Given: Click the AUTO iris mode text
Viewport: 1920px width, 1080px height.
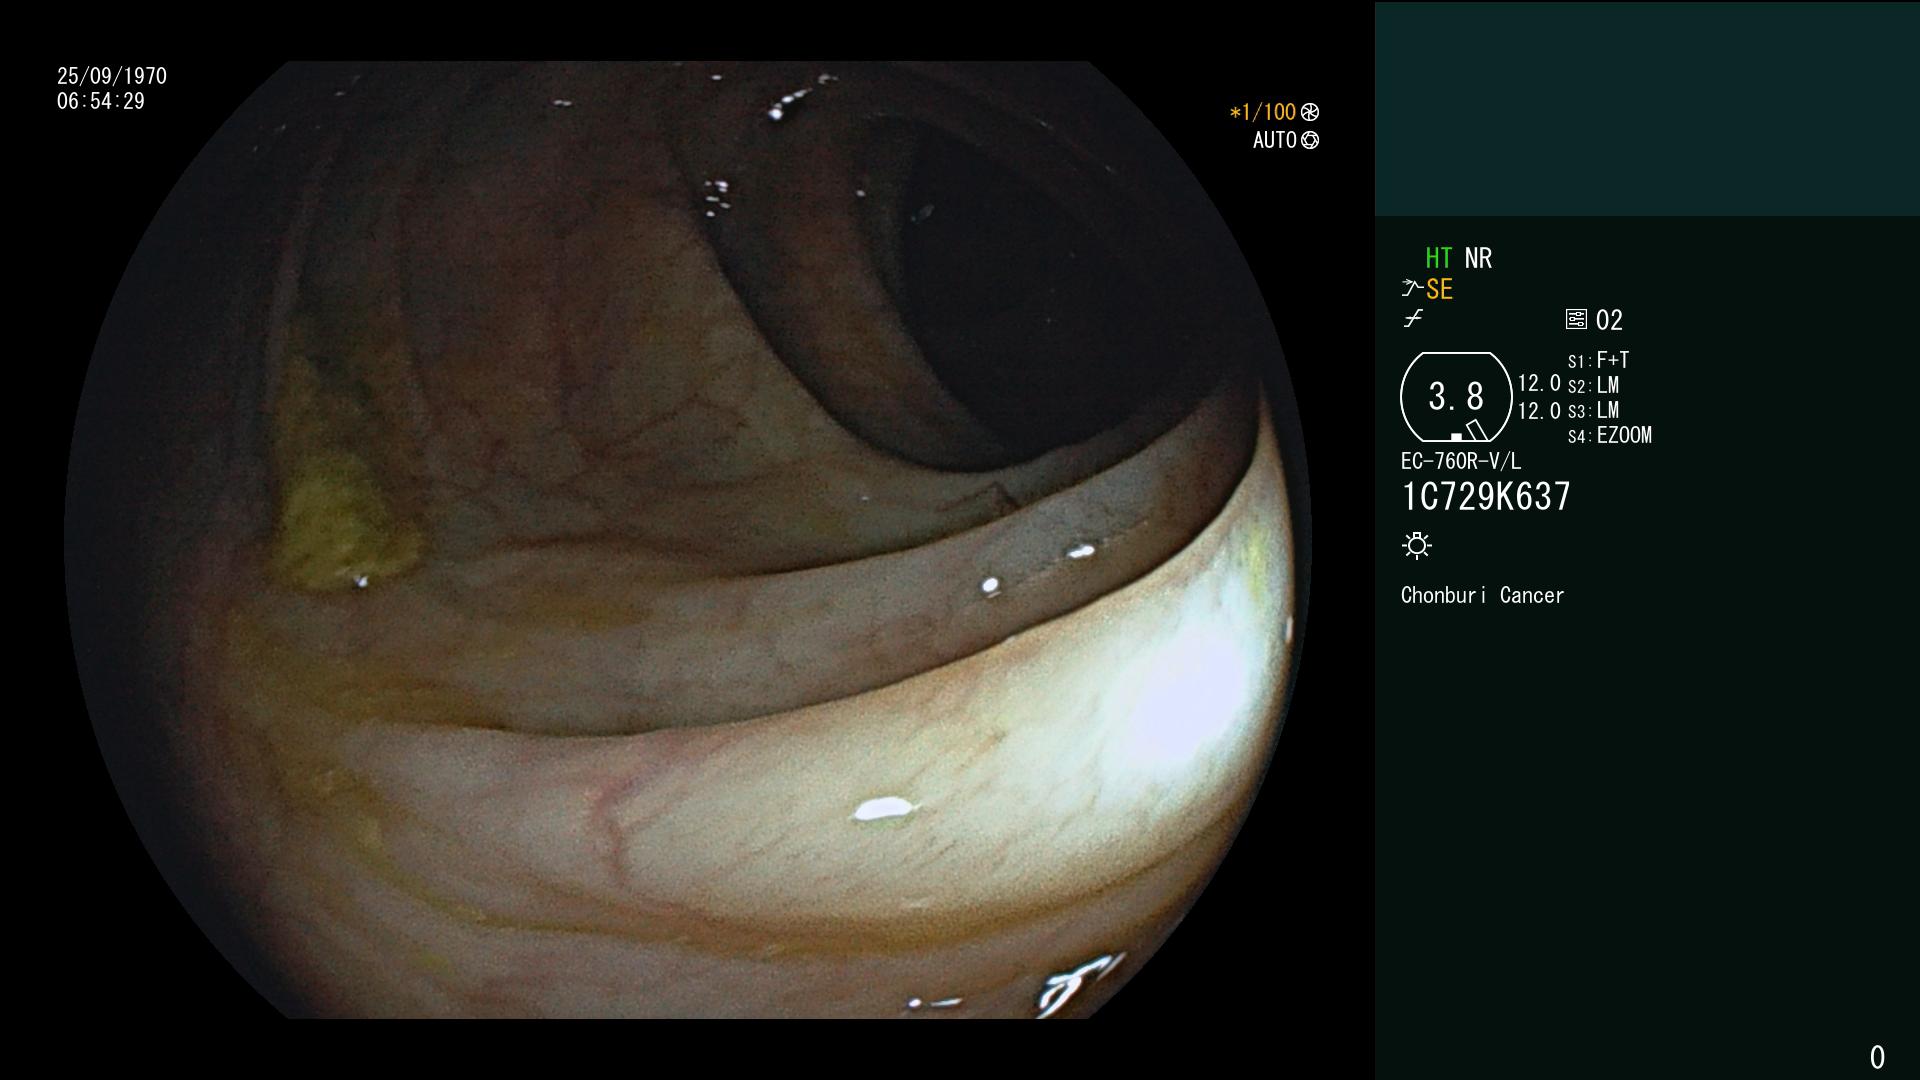Looking at the screenshot, I should tap(1275, 140).
